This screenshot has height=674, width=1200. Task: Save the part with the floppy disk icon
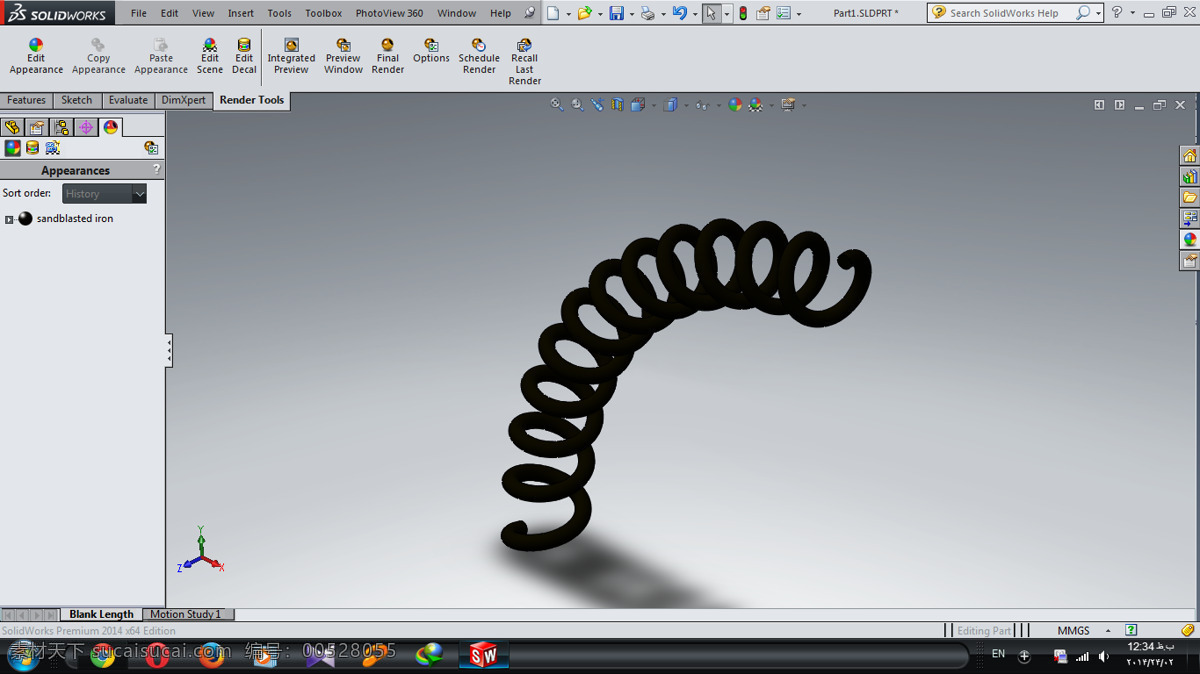[x=617, y=13]
